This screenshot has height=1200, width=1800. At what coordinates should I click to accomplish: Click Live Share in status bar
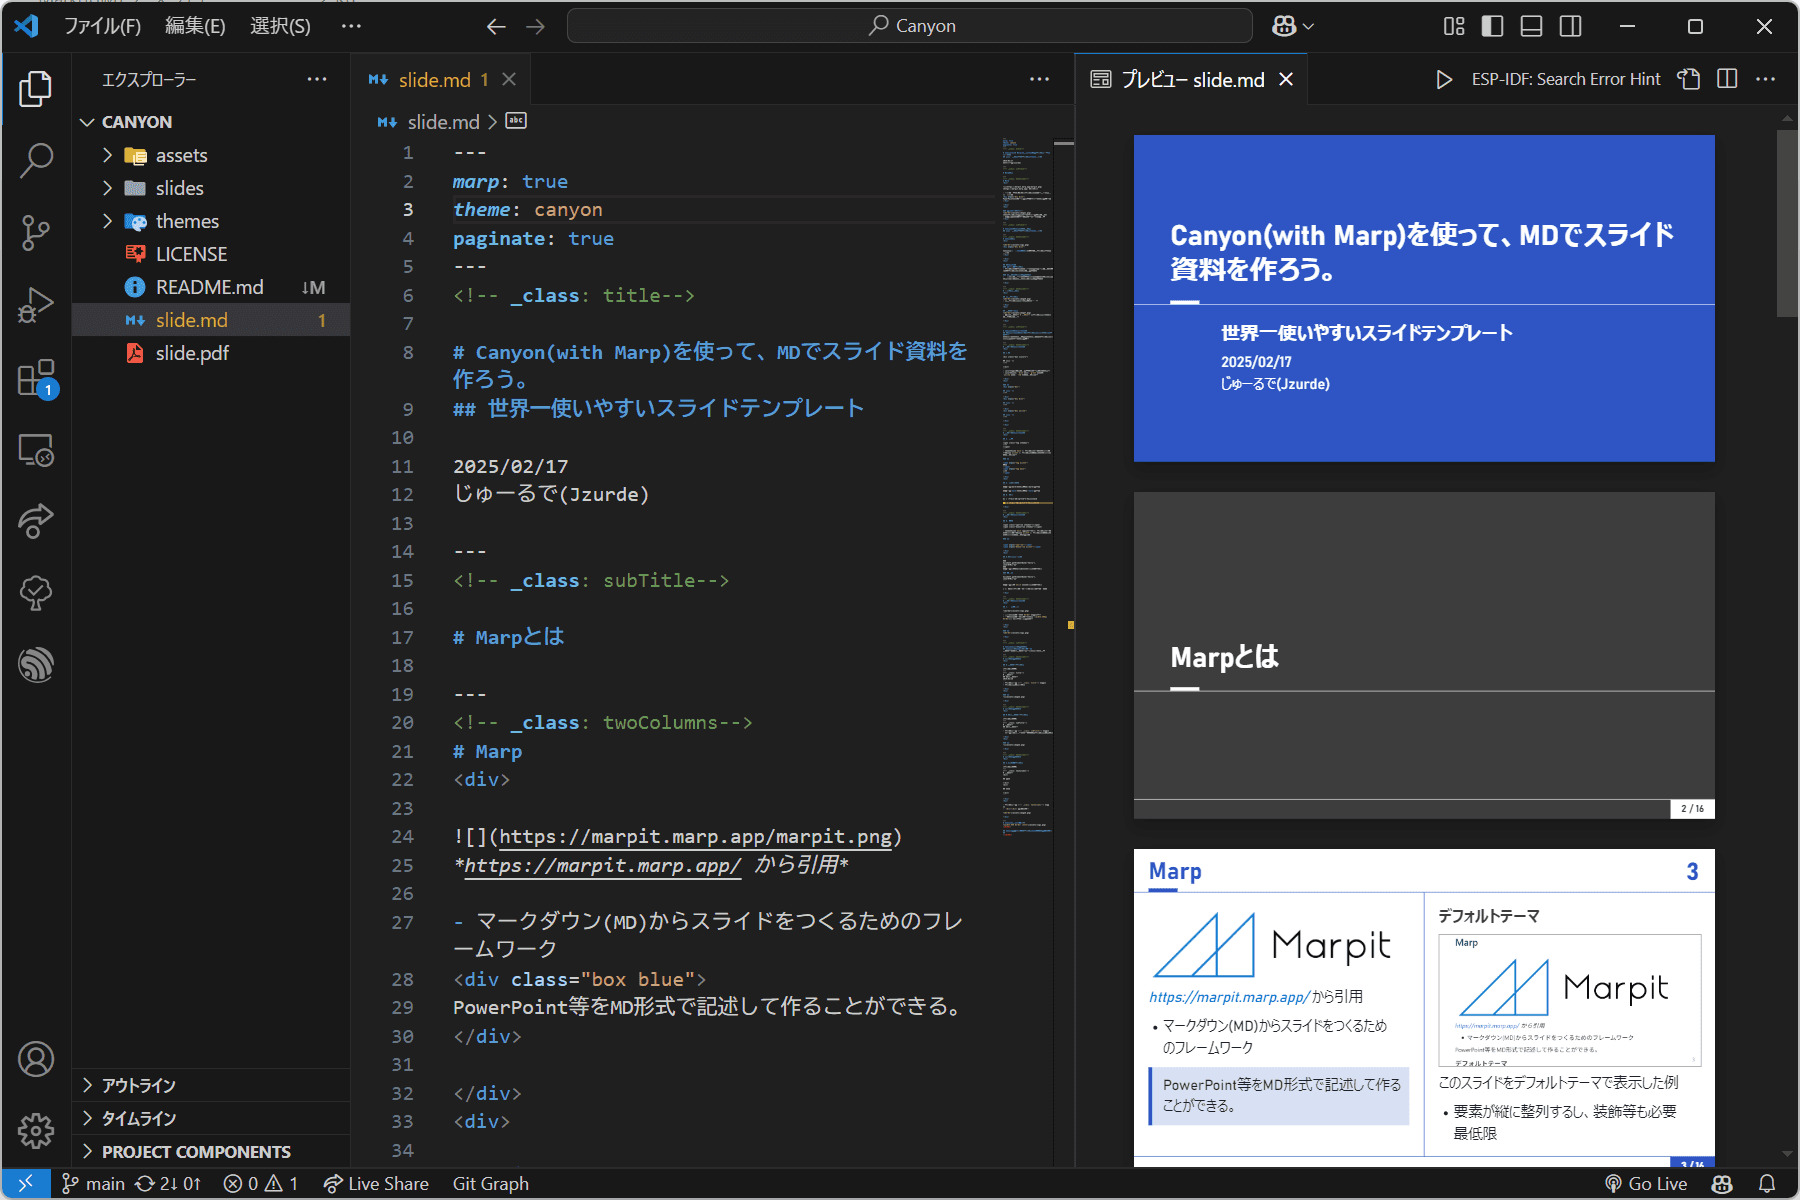tap(377, 1184)
